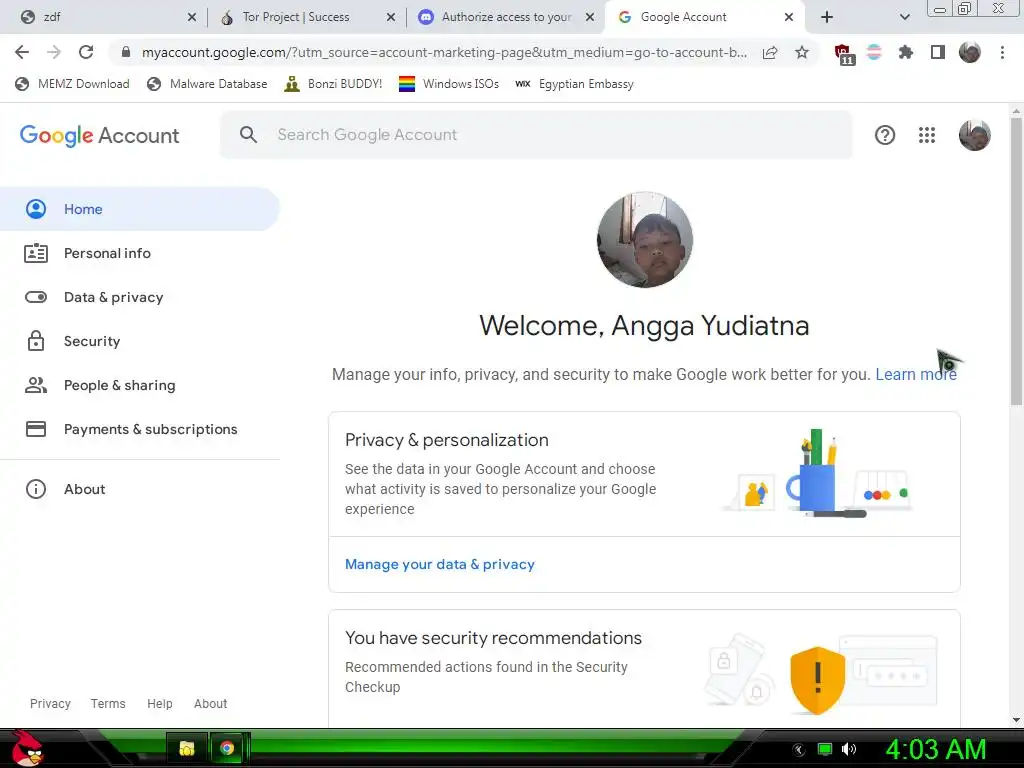The image size is (1024, 768).
Task: Click the page vertical scrollbar
Action: coord(1016,261)
